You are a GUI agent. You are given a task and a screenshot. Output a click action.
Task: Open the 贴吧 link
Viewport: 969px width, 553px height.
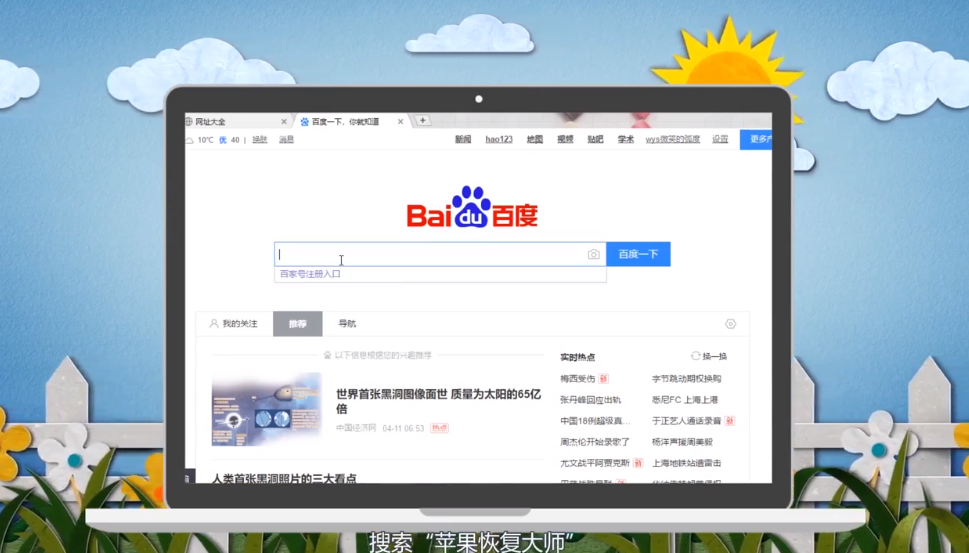point(595,140)
